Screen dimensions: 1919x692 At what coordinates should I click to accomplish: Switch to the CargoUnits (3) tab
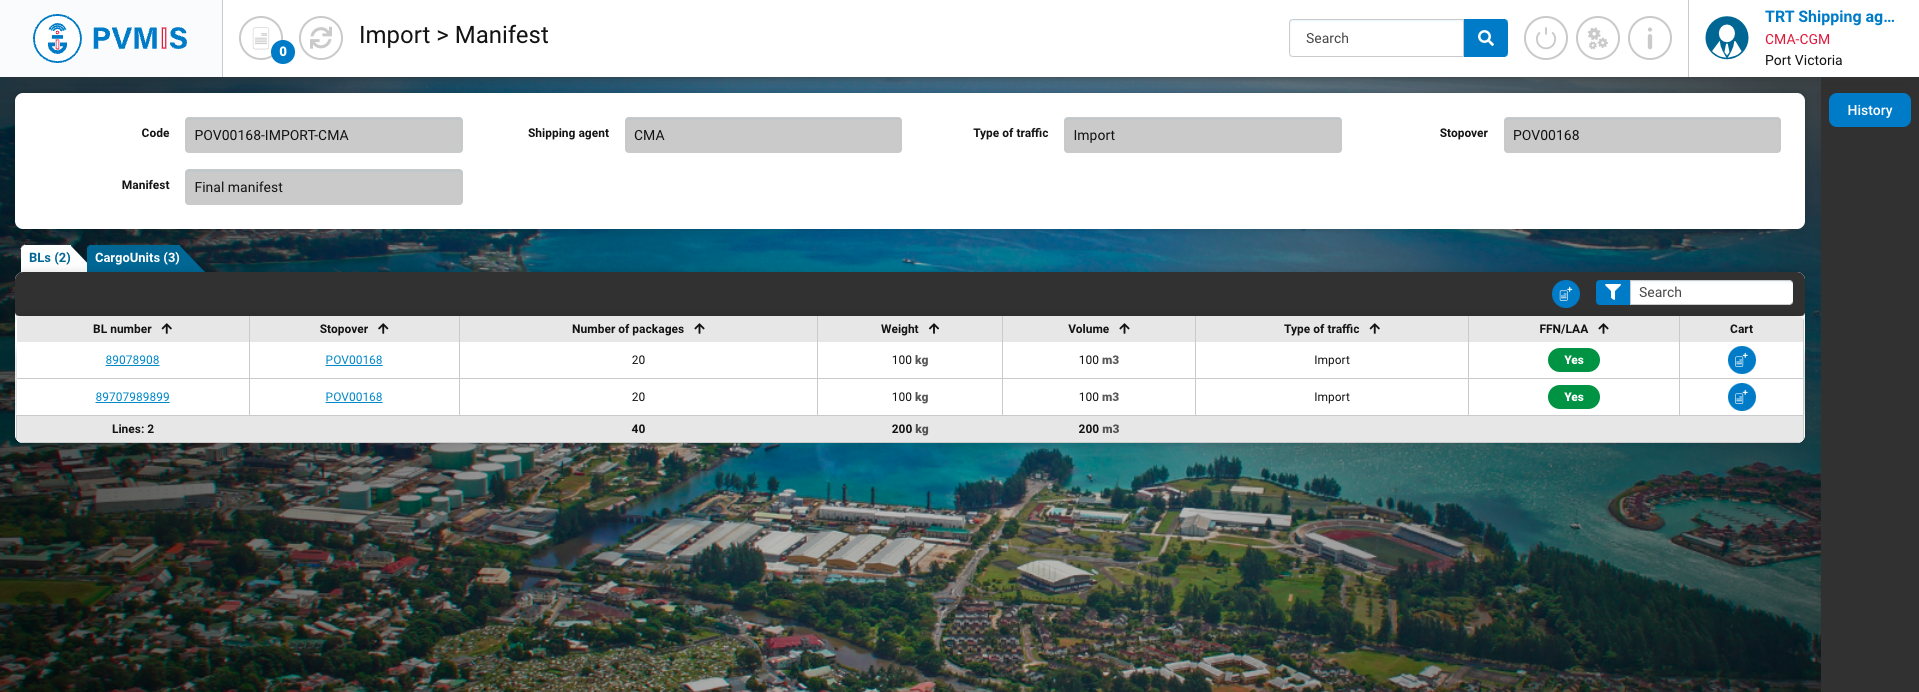coord(137,258)
